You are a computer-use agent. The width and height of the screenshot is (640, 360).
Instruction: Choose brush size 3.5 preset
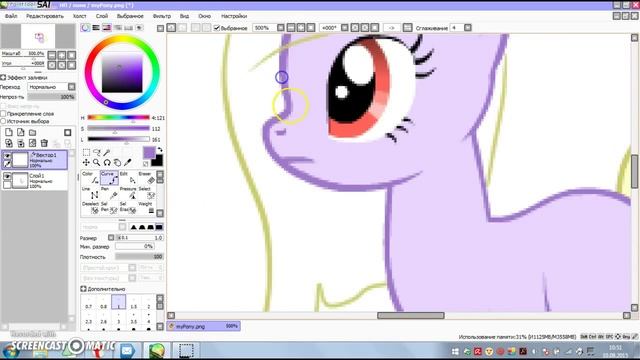[133, 318]
